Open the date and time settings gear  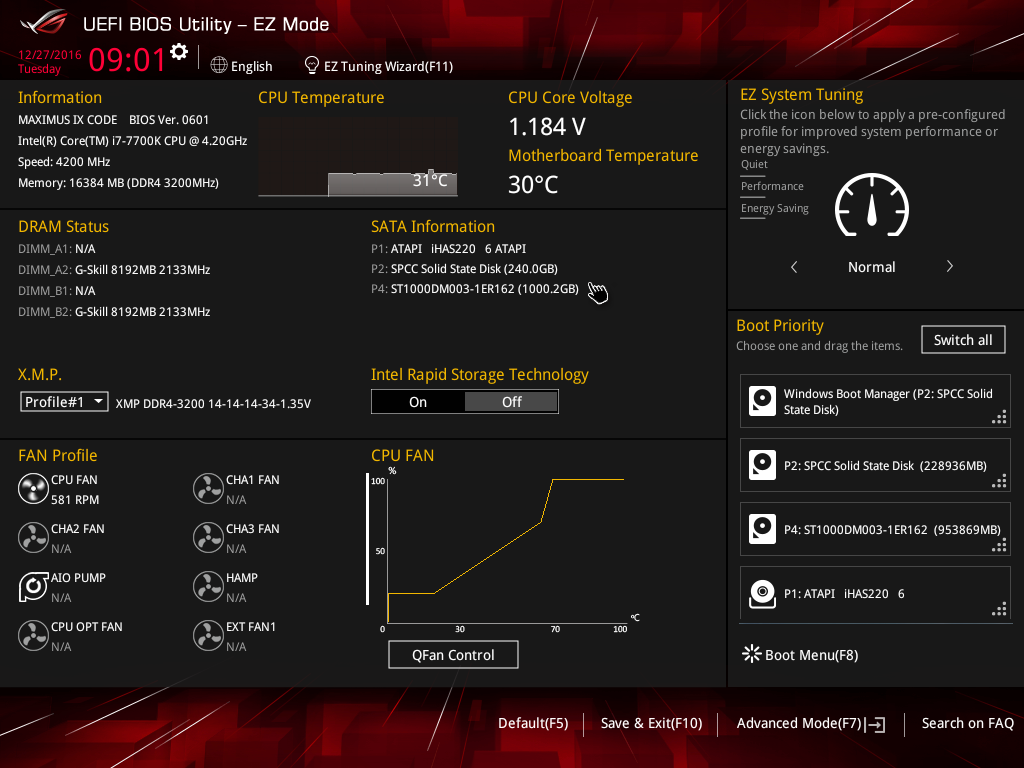179,52
